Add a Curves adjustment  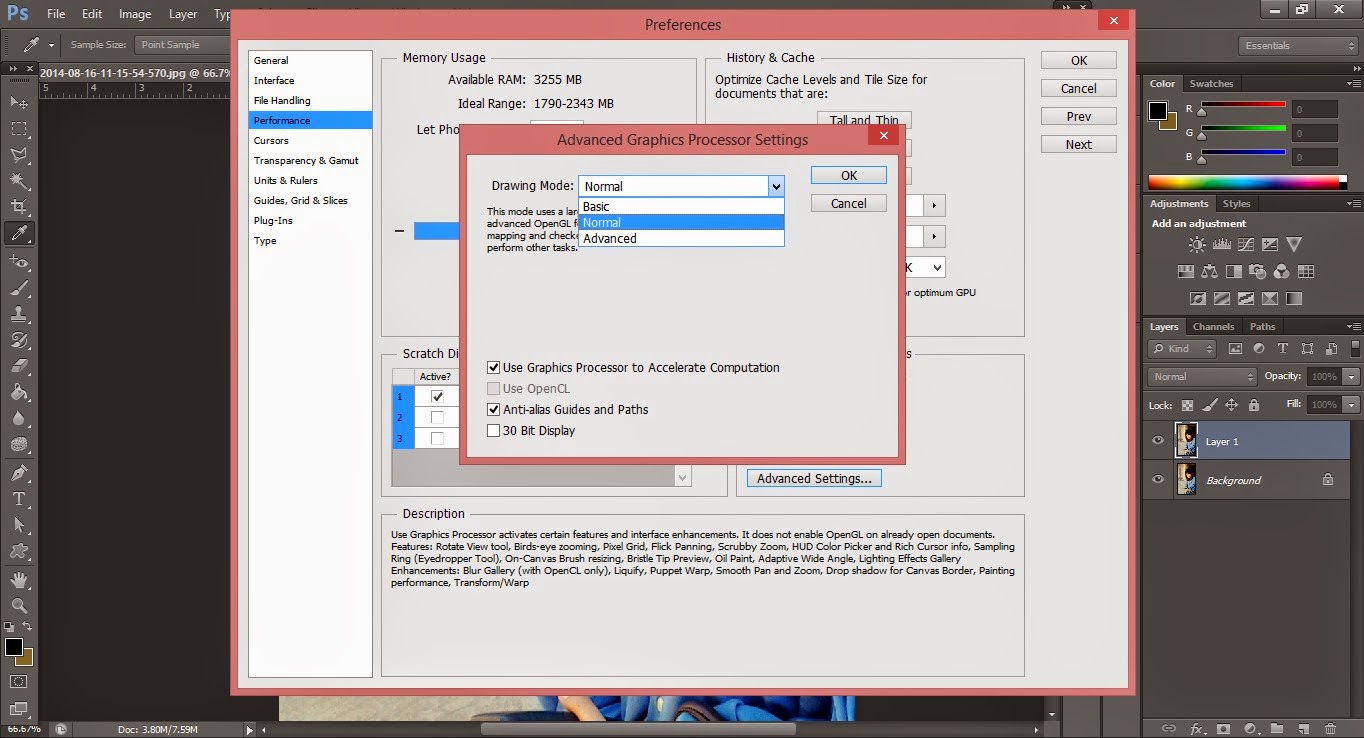[1245, 244]
